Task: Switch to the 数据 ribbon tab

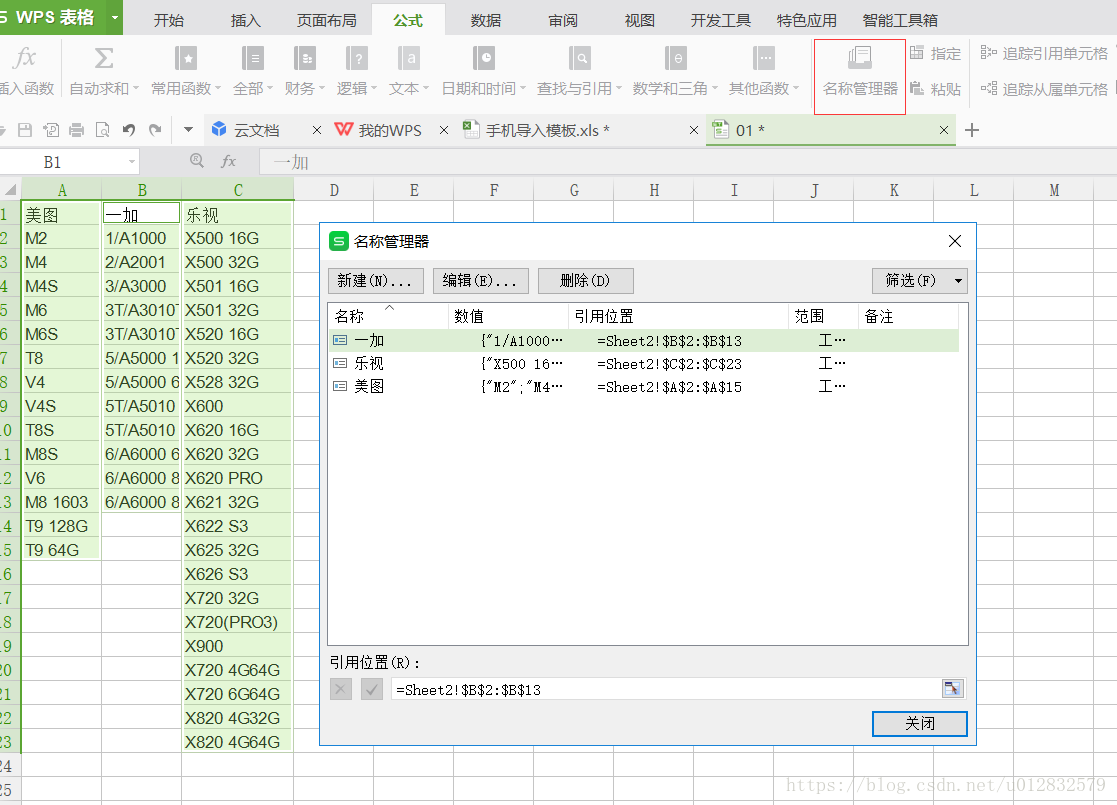Action: (486, 20)
